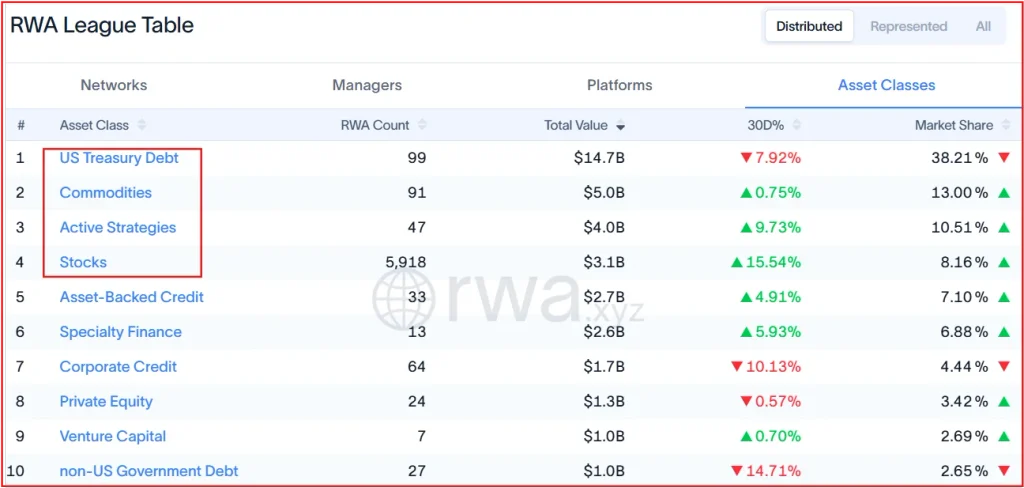
Task: Click the 38.21% market share value
Action: [960, 157]
